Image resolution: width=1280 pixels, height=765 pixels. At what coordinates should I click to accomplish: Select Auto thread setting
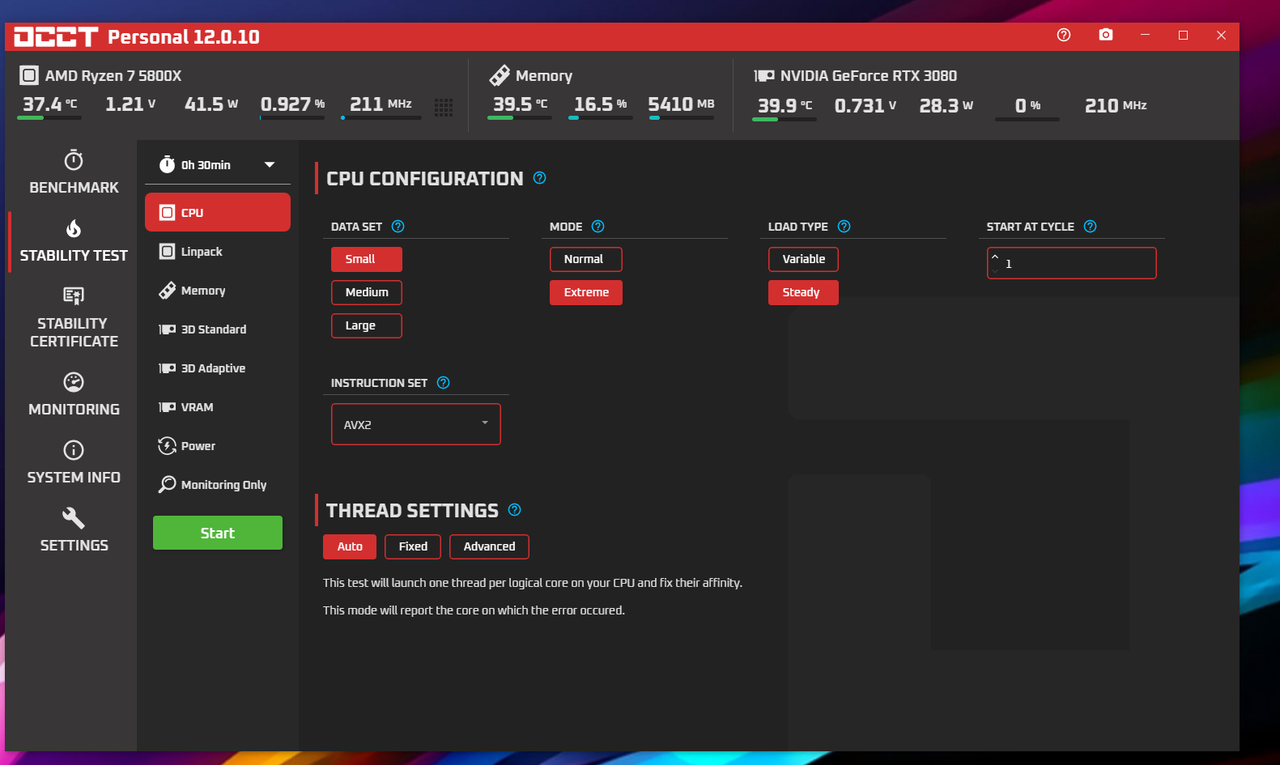point(350,546)
